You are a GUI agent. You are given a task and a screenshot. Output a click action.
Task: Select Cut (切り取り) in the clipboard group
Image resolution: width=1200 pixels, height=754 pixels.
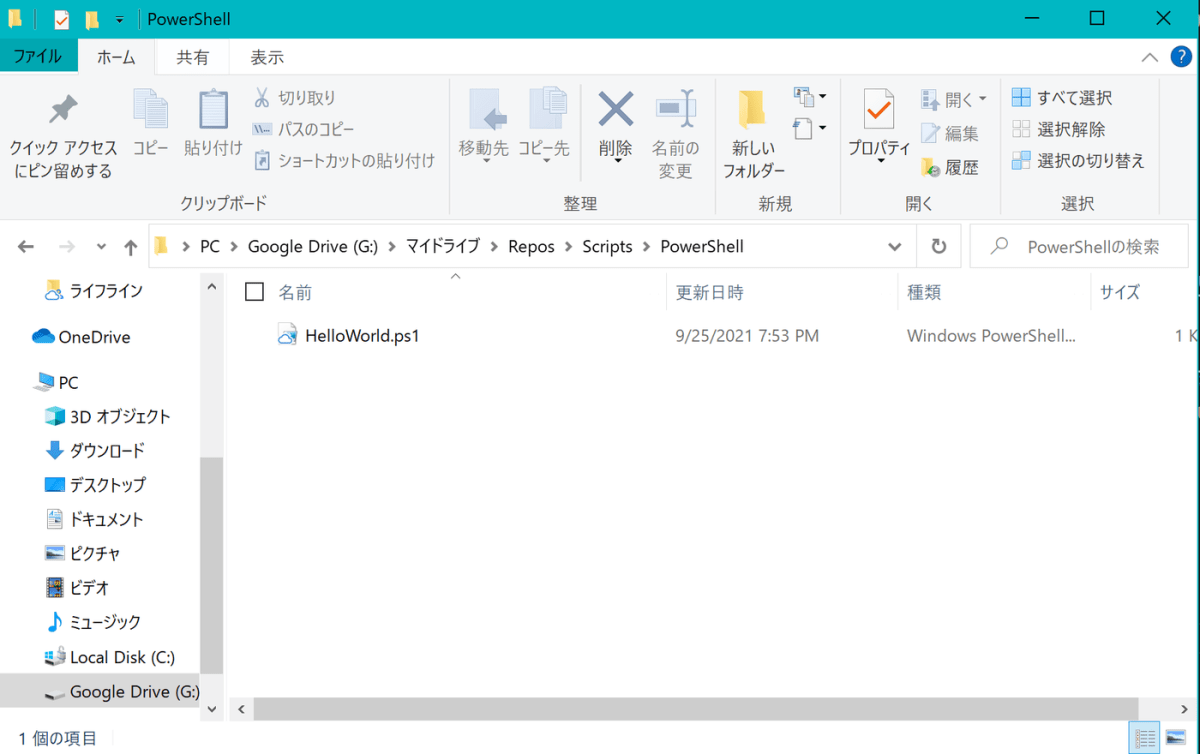click(294, 98)
